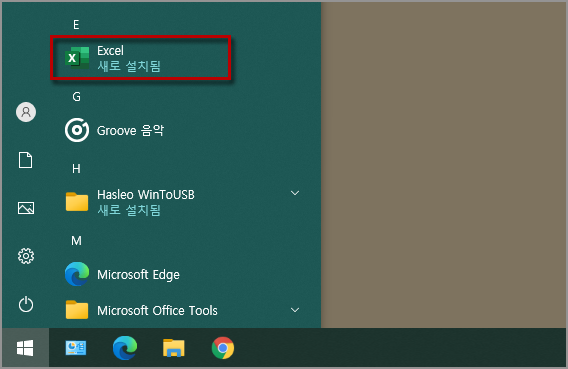The image size is (568, 369).
Task: Open Documents icon in Start sidebar
Action: click(25, 160)
